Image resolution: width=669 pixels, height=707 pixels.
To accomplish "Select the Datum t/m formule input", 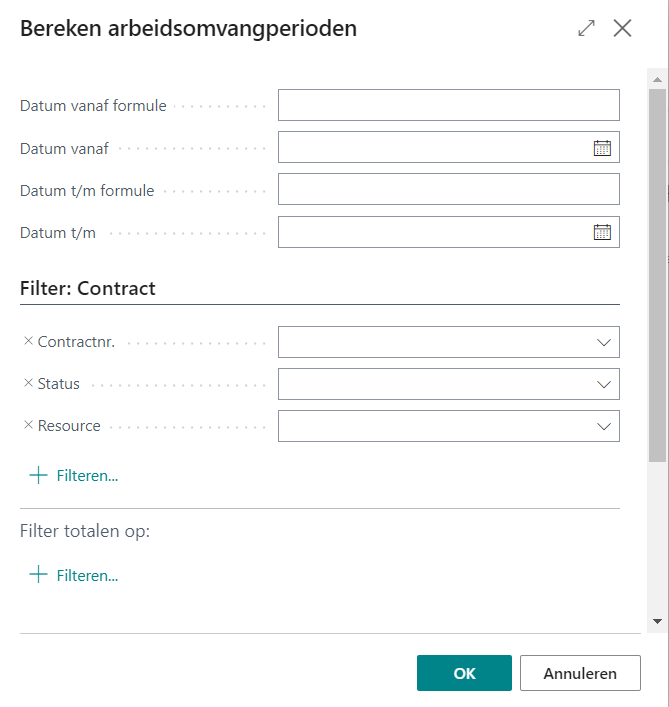I will pos(448,189).
